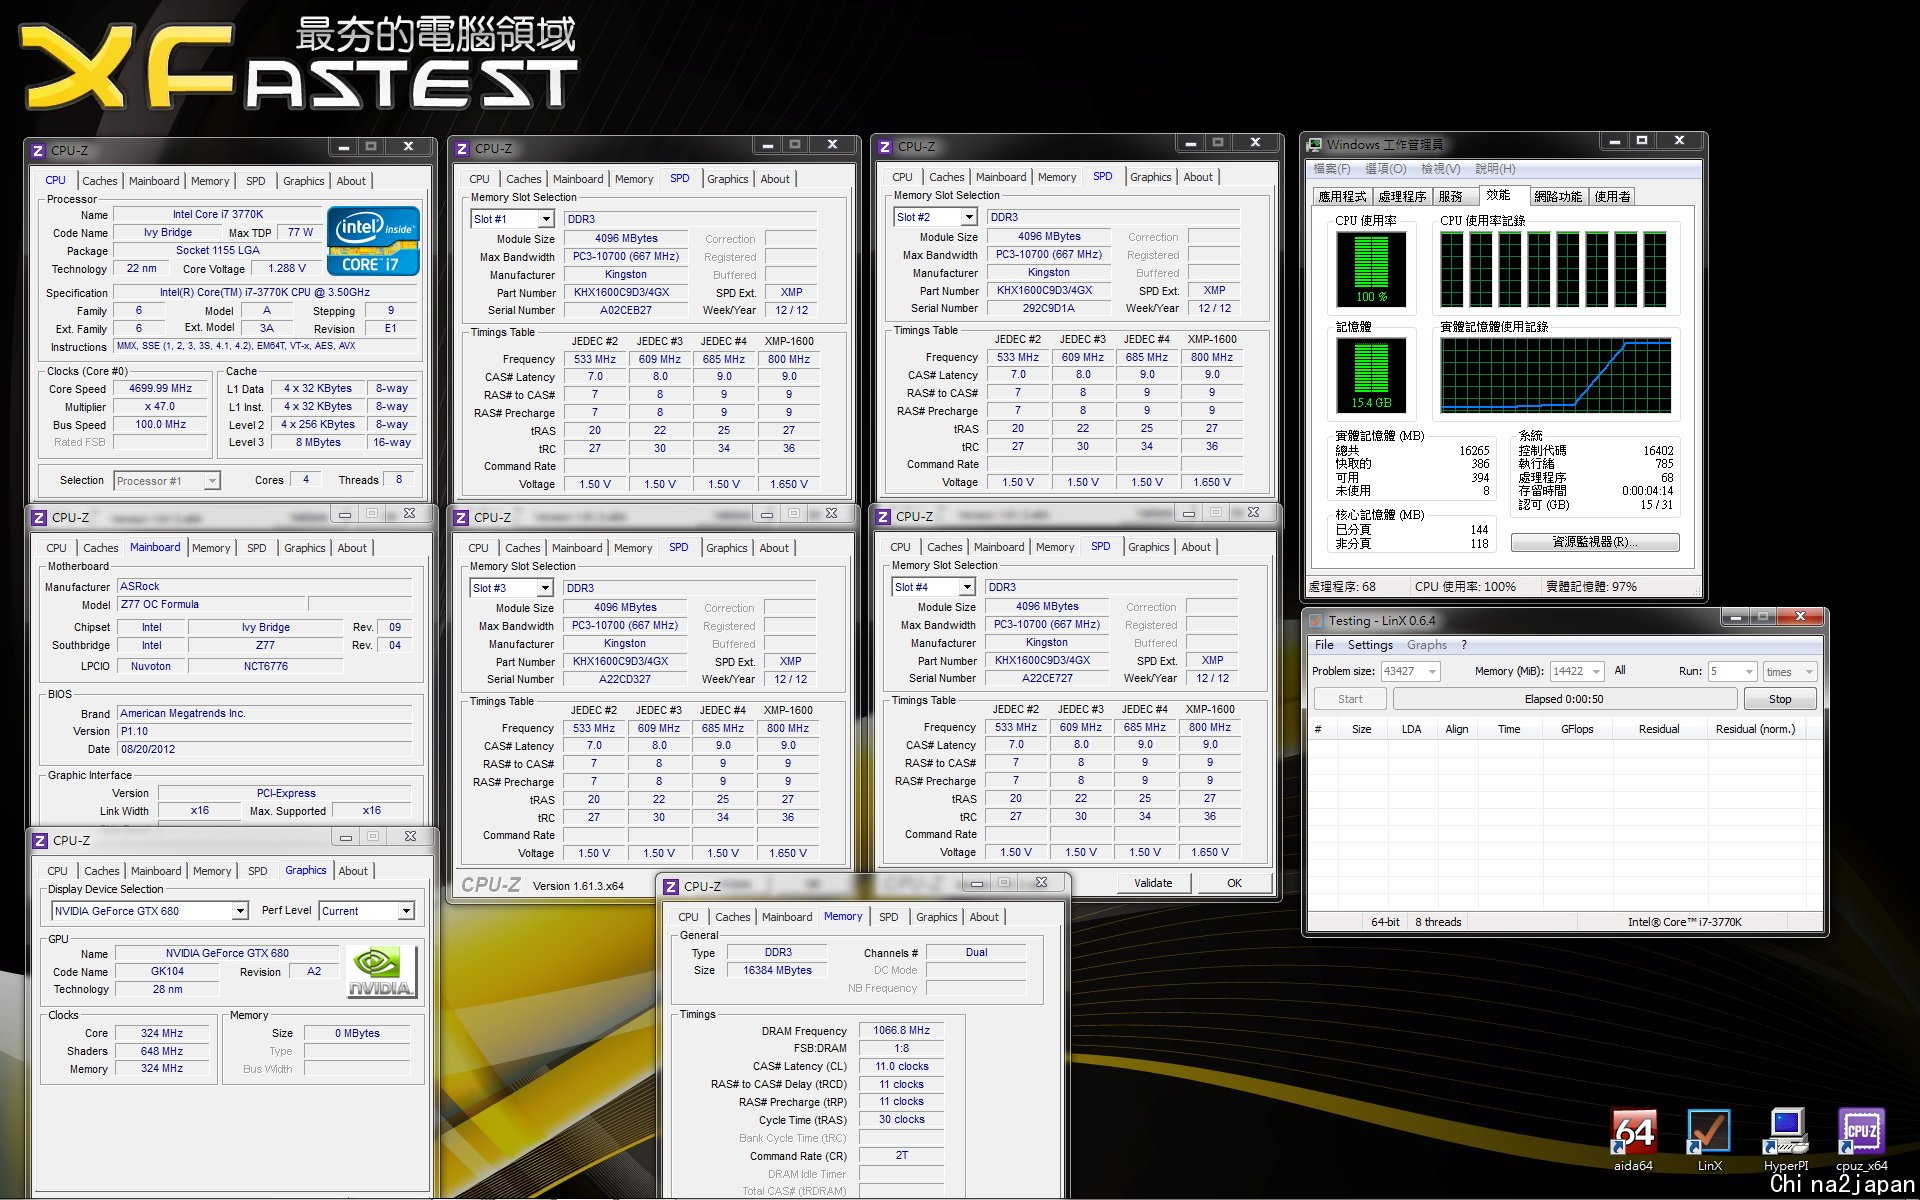
Task: Click Serial Number A02CEB27 value
Action: pyautogui.click(x=626, y=310)
